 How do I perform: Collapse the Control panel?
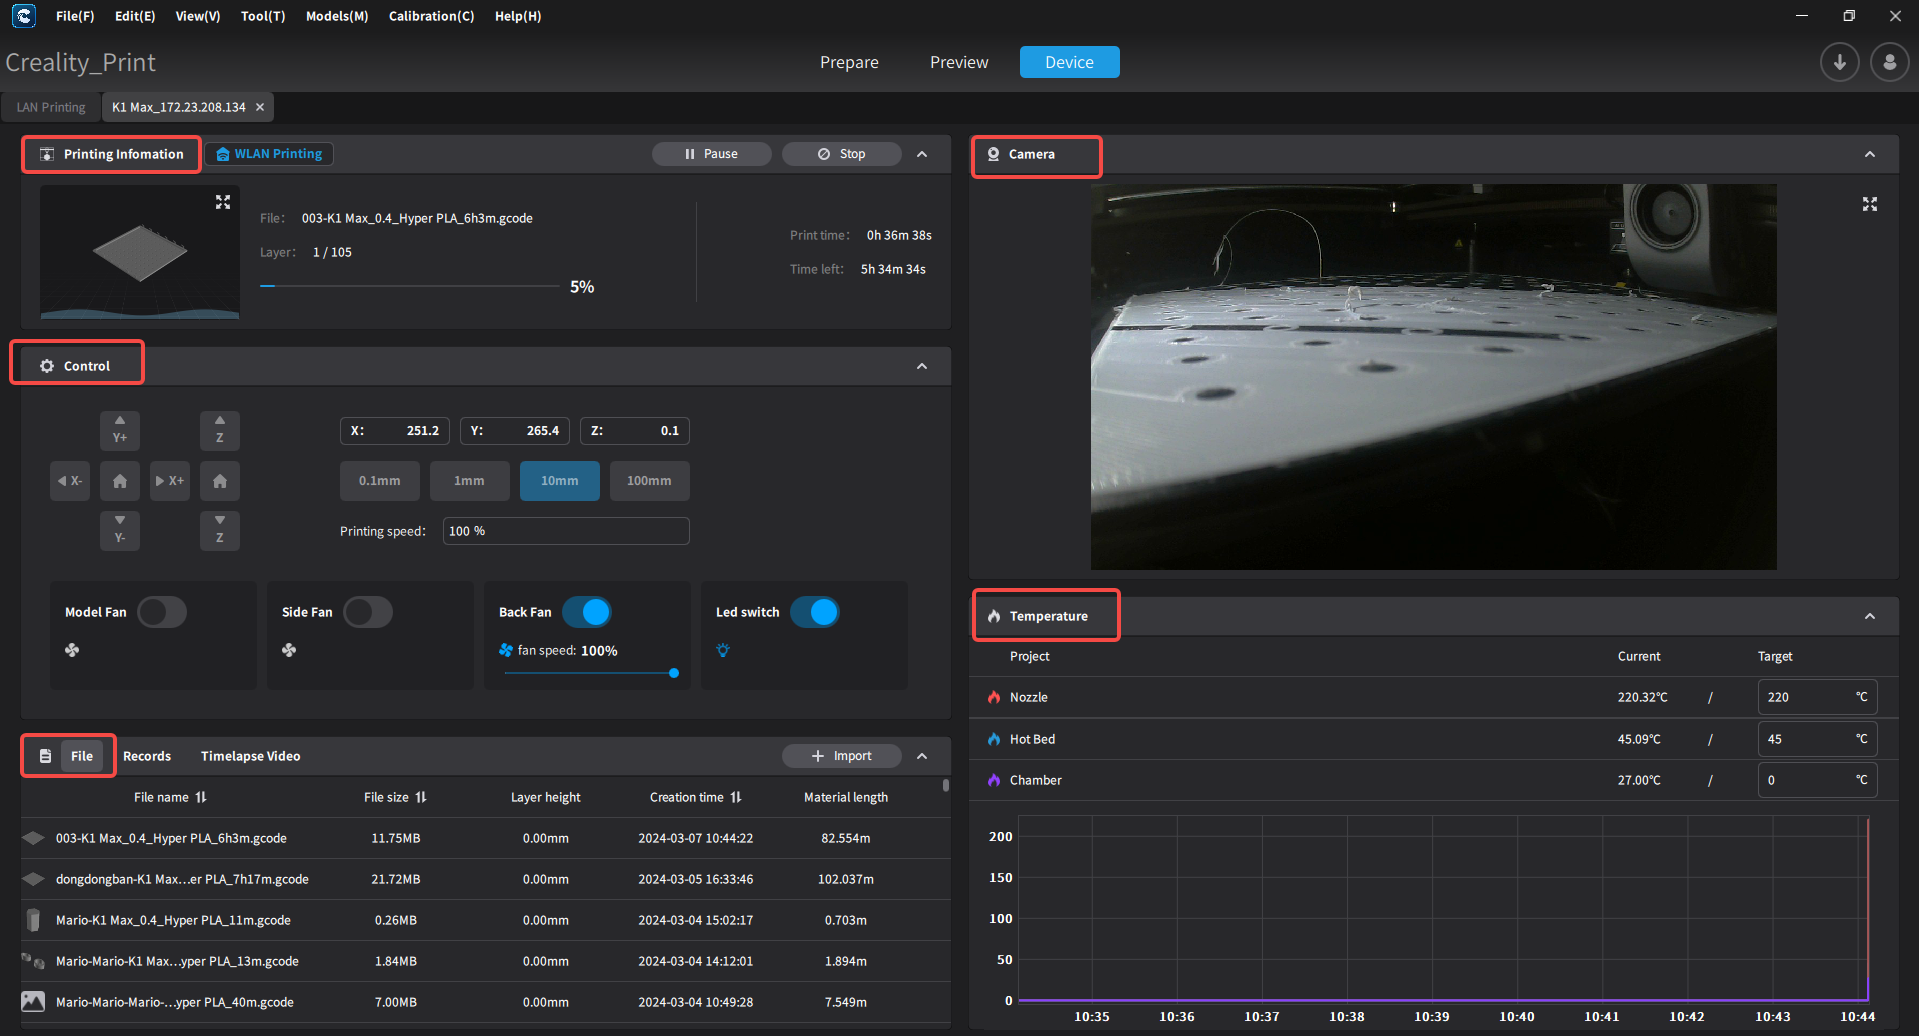click(x=922, y=366)
